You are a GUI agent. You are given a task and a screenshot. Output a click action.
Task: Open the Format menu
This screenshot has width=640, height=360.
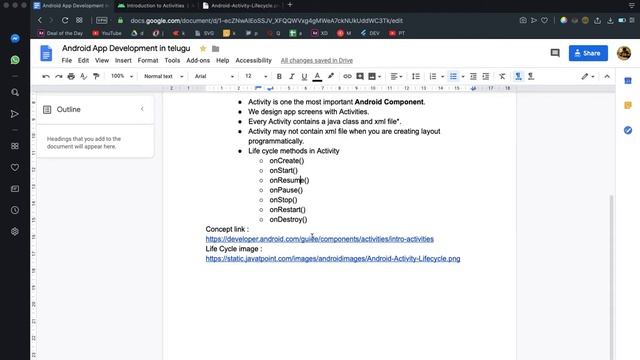click(148, 60)
